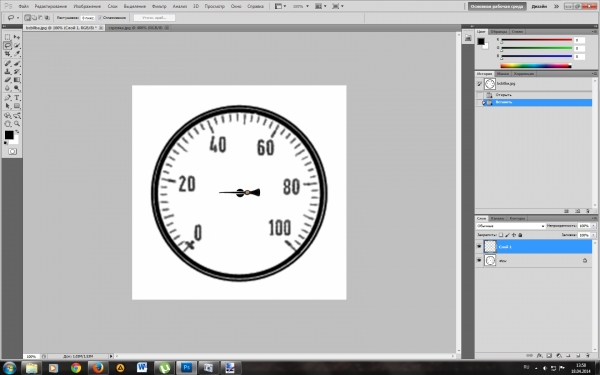Select the Hand tool
This screenshot has width=600, height=375.
coord(8,124)
